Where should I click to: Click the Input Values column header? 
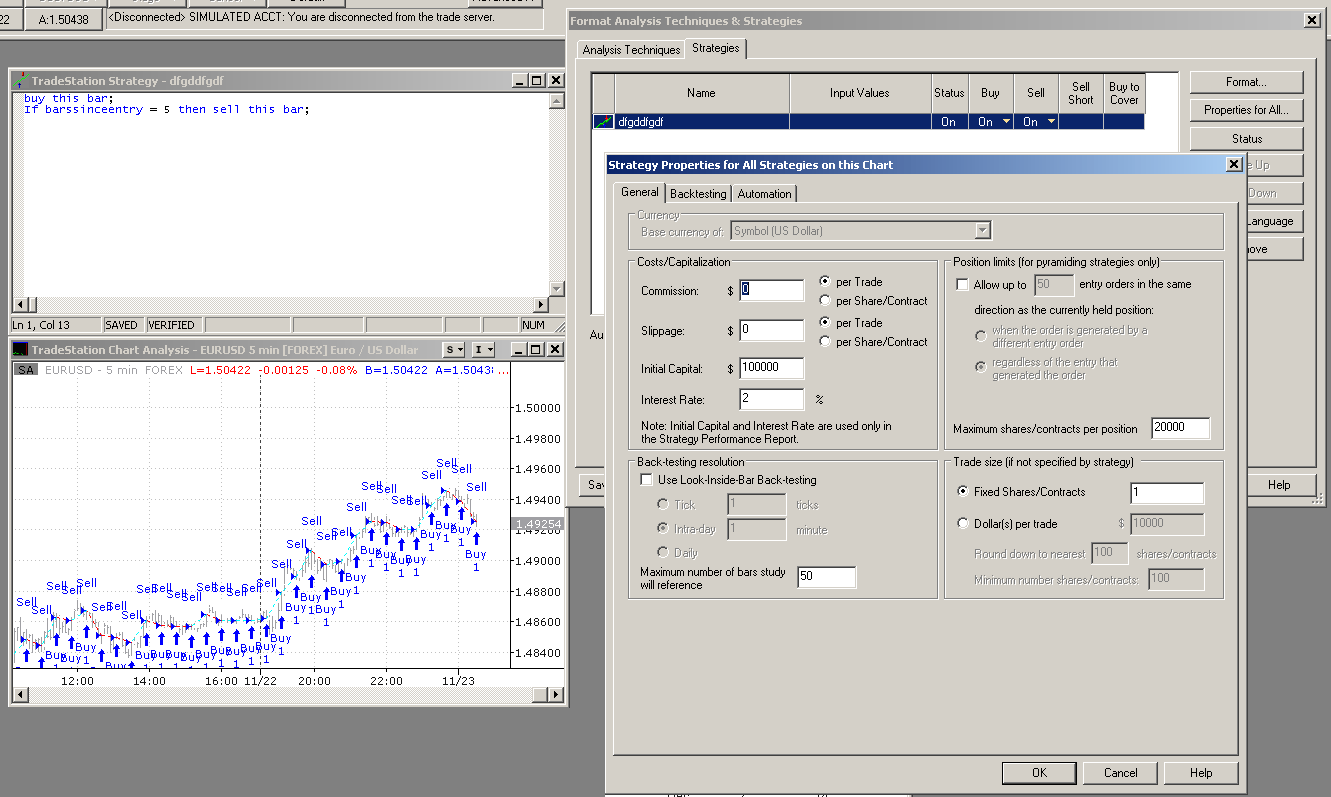point(860,93)
